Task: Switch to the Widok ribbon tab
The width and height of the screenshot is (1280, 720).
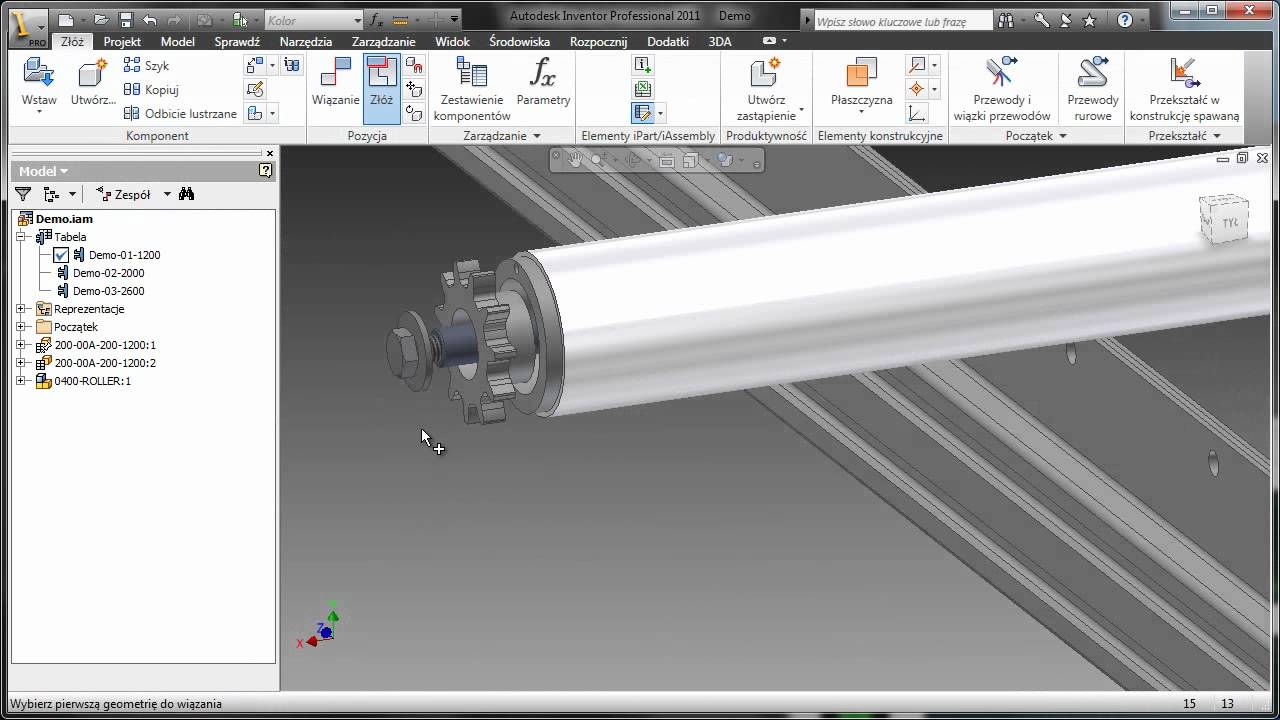Action: pos(452,42)
